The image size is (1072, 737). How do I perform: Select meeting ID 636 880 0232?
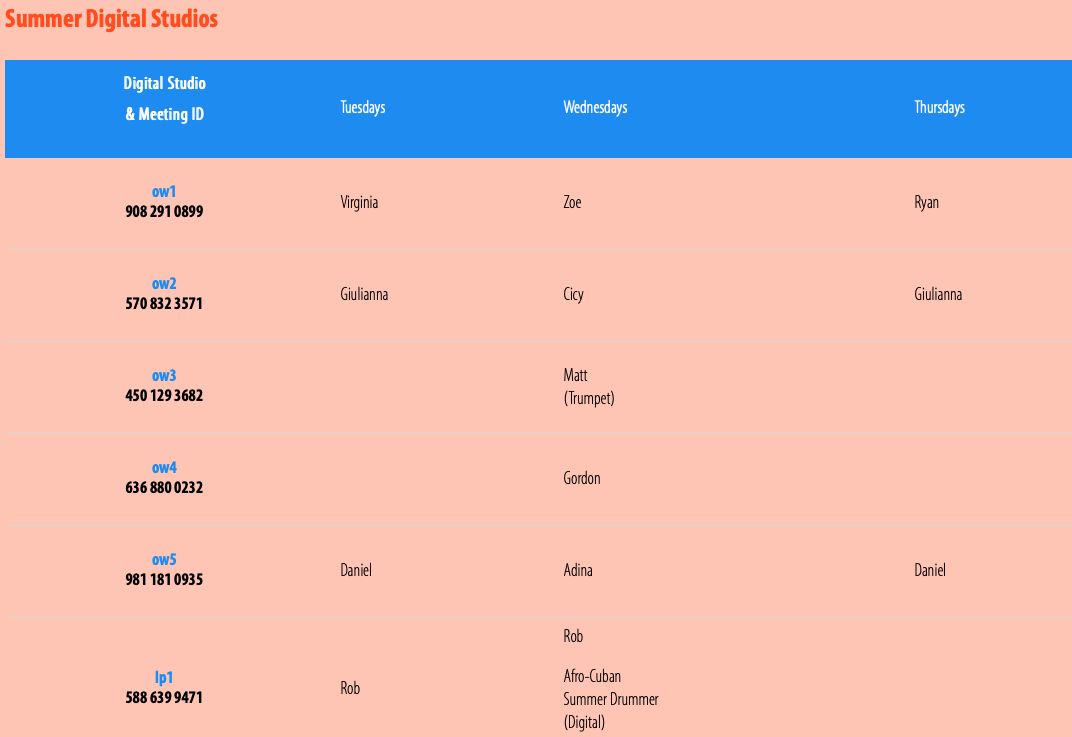[164, 487]
